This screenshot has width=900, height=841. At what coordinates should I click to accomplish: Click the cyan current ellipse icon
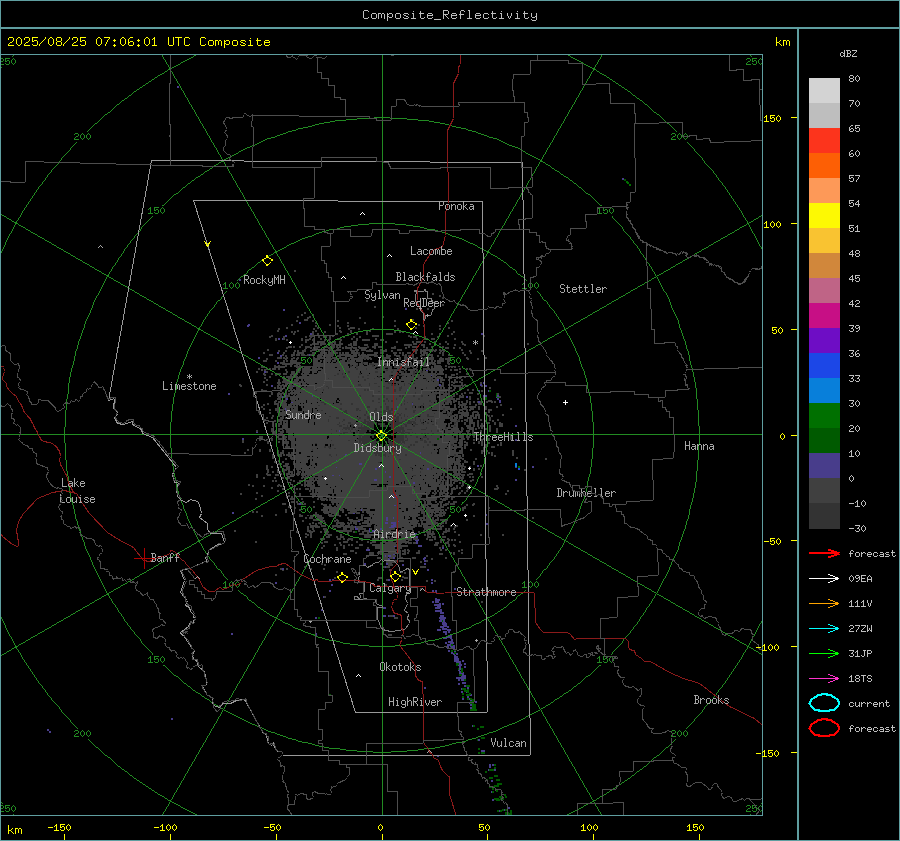tap(824, 703)
